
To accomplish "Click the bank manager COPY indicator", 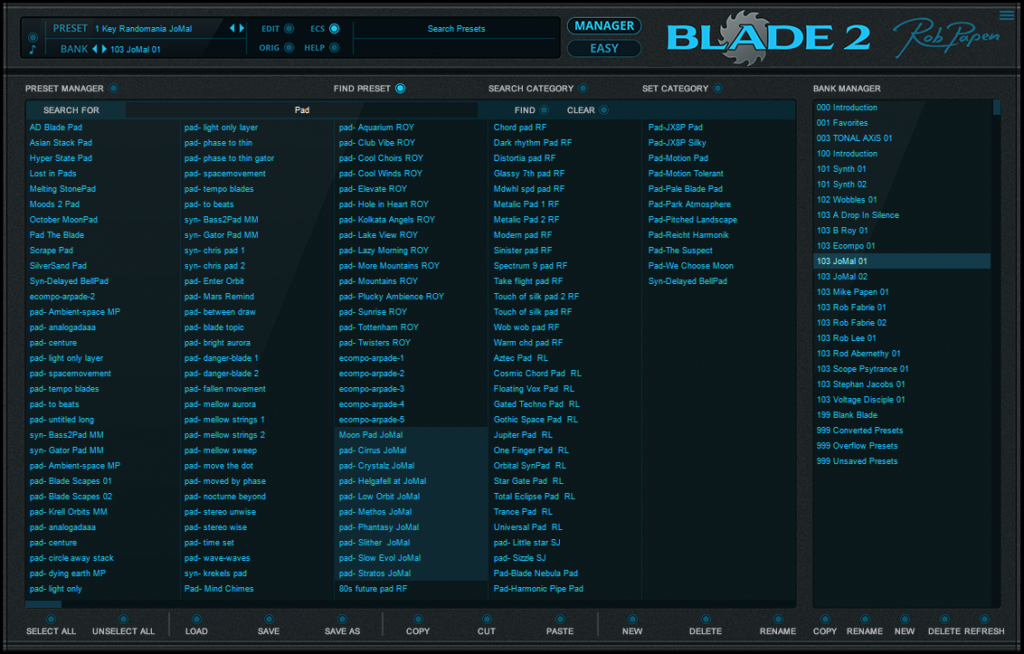I will coord(825,619).
